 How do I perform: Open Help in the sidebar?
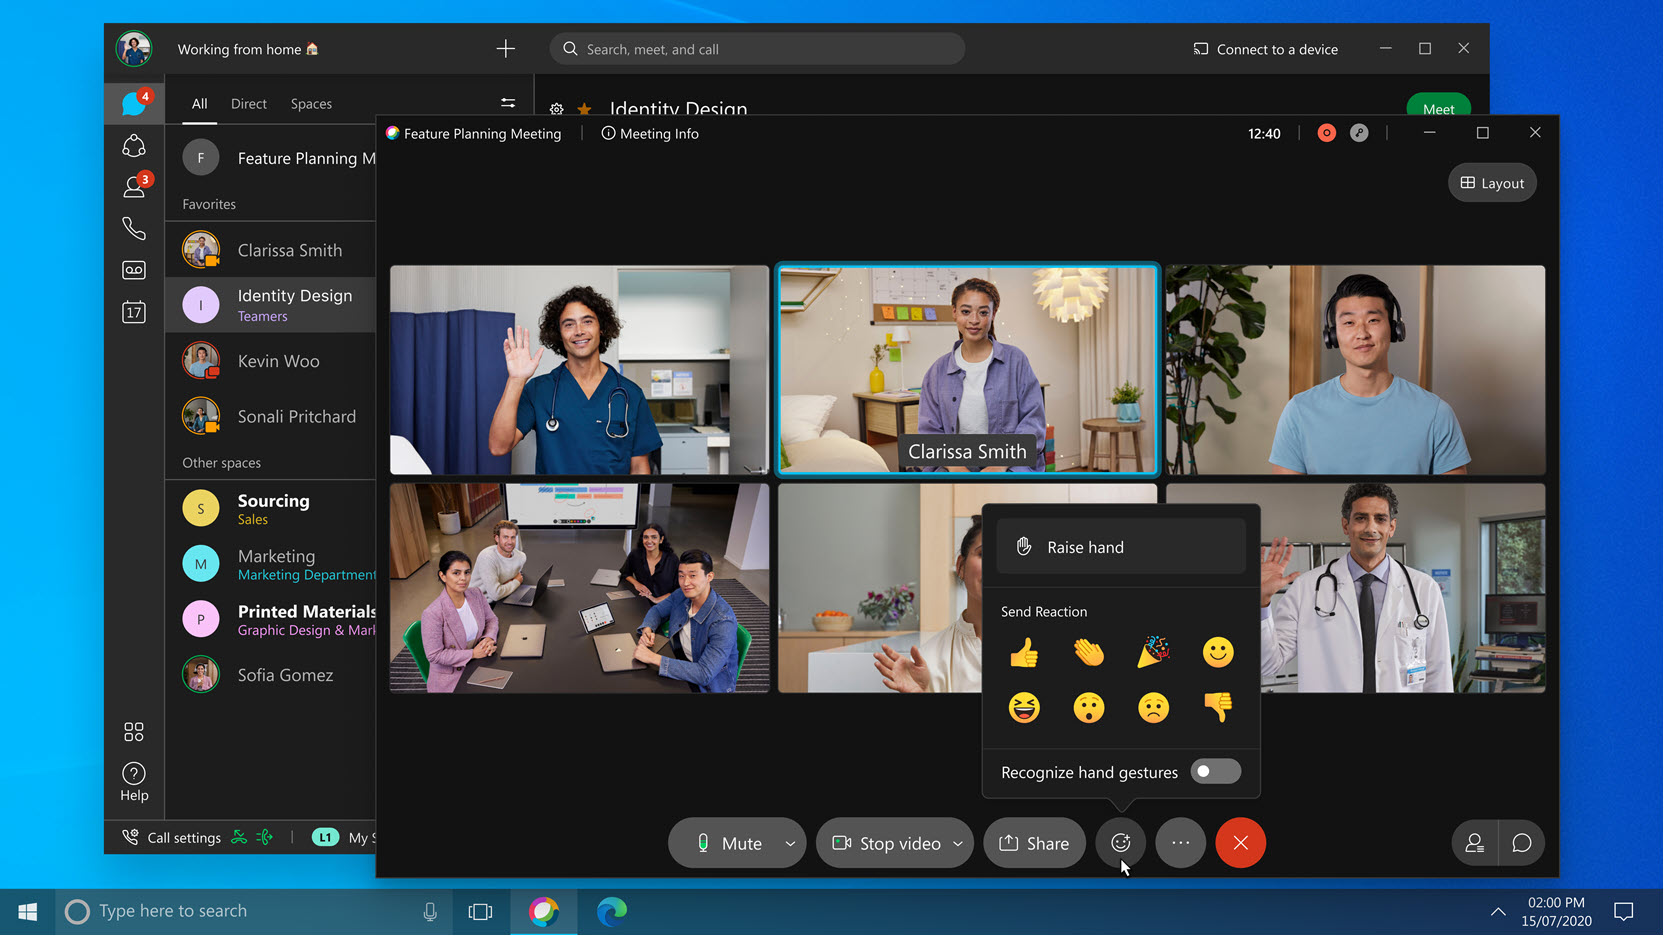point(134,782)
